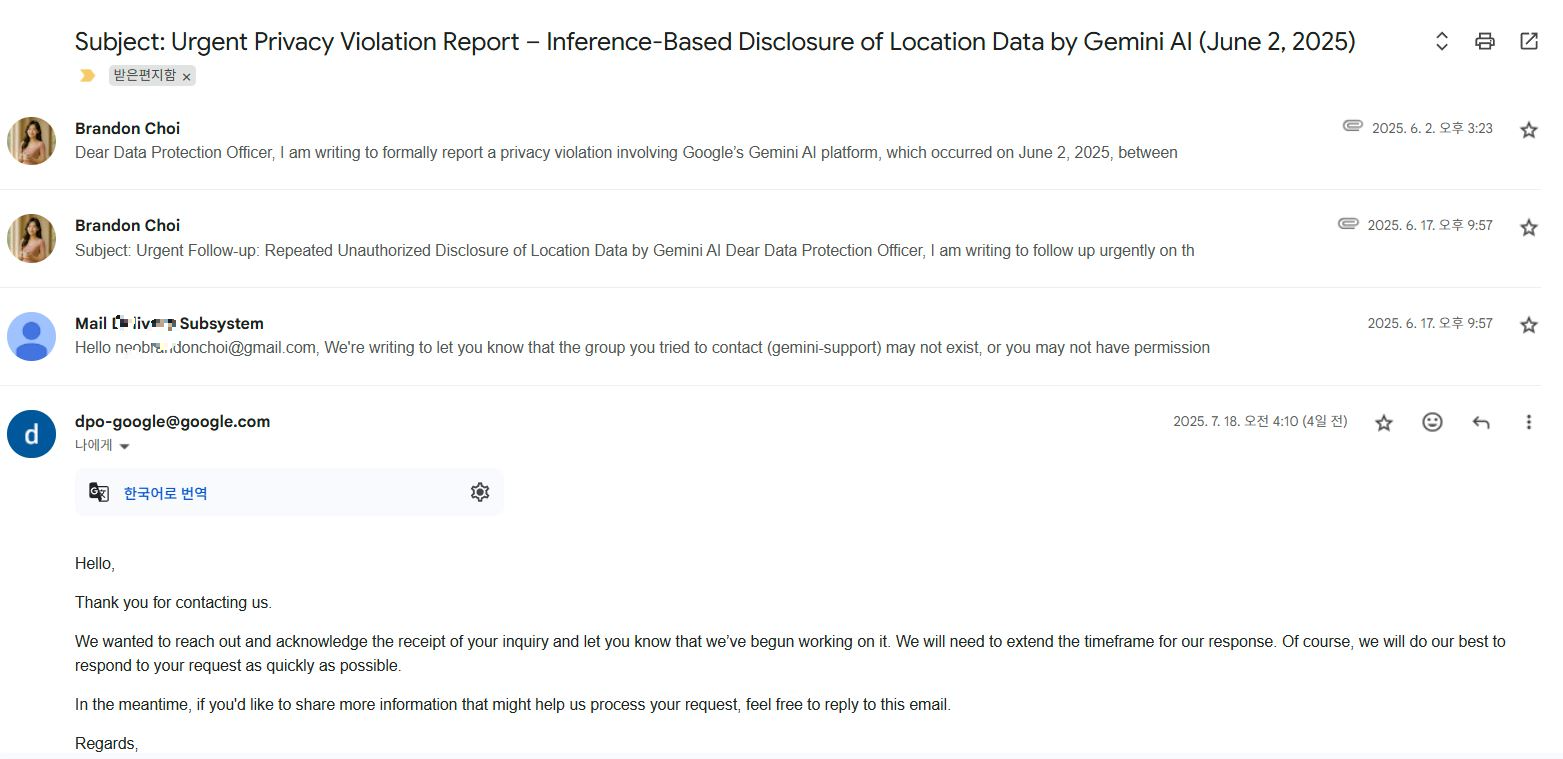Image resolution: width=1563 pixels, height=759 pixels.
Task: Click Brandon Choi's avatar on the June 2 message
Action: (31, 140)
